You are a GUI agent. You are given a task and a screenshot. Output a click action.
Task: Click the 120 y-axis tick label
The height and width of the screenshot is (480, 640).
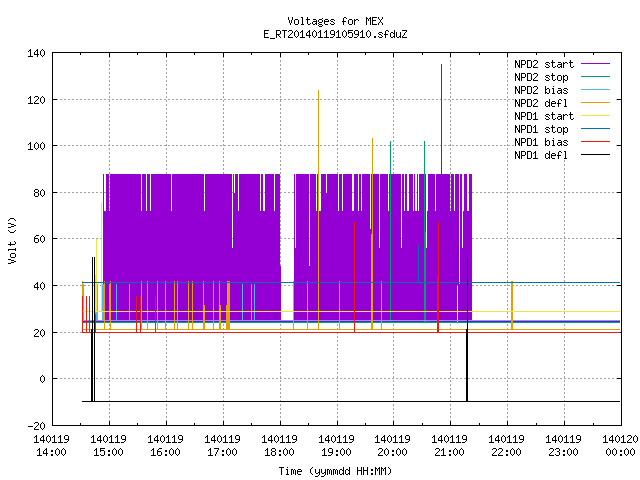click(x=36, y=100)
